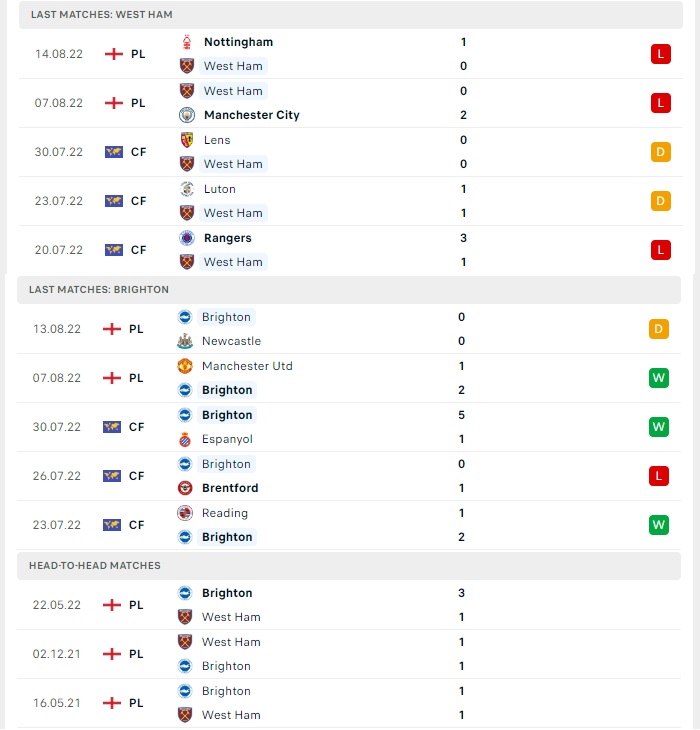Click the Reading club crest icon
The image size is (700, 730).
pos(185,513)
